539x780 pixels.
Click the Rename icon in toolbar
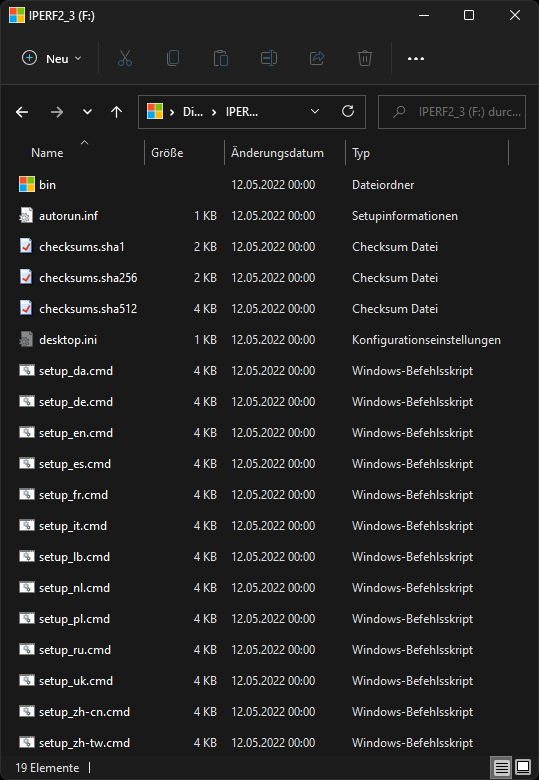[269, 58]
